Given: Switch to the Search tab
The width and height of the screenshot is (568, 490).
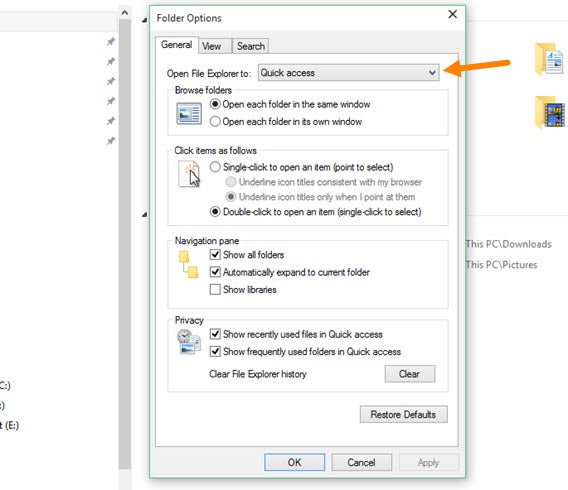Looking at the screenshot, I should (251, 46).
